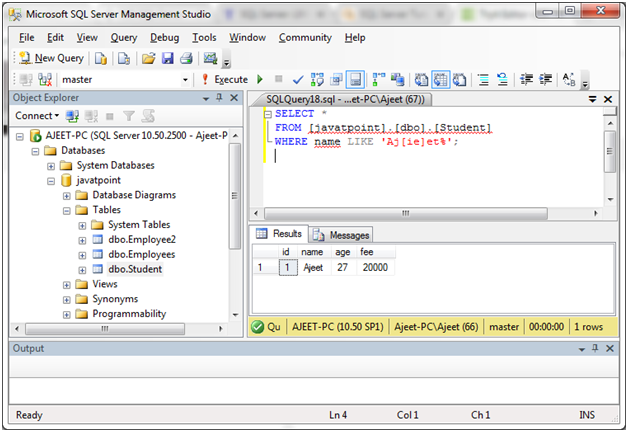
Task: Expand System Databases folder
Action: pos(51,166)
